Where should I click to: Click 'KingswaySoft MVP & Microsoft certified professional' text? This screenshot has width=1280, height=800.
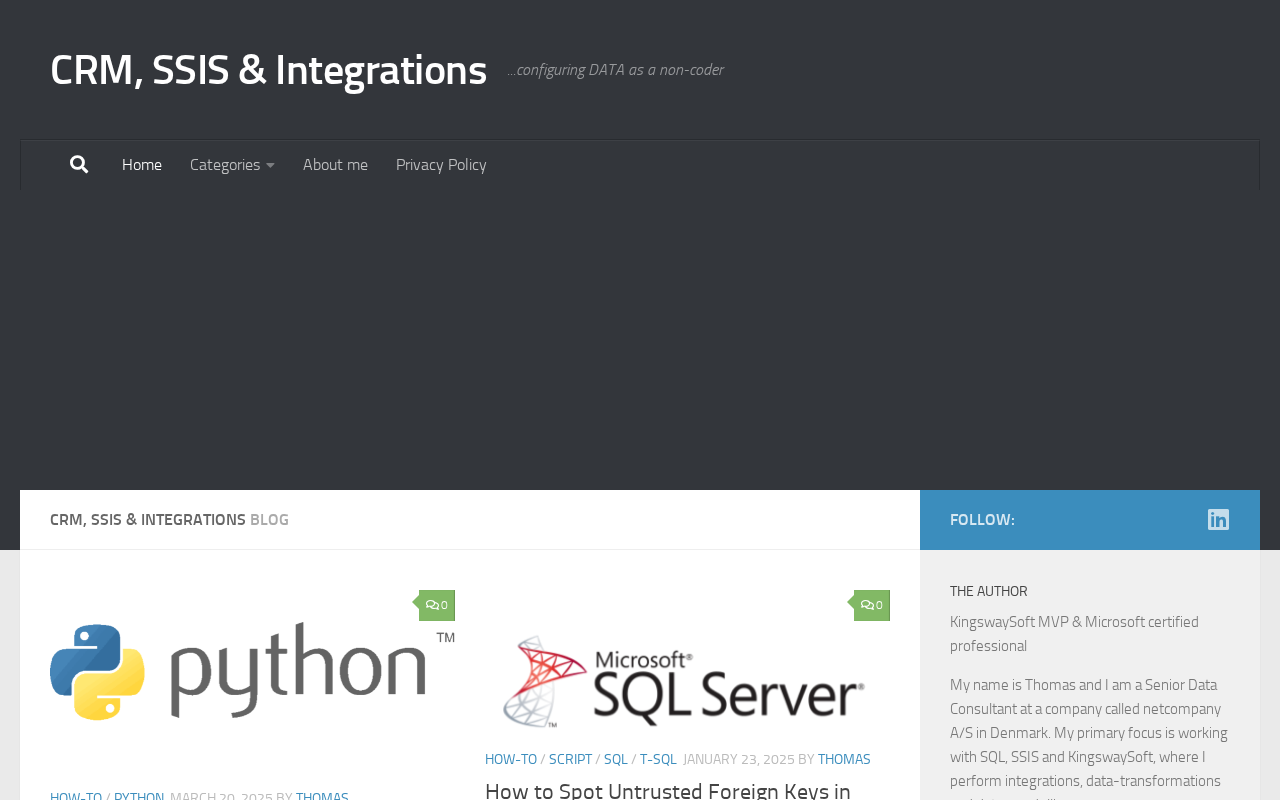(x=1074, y=634)
